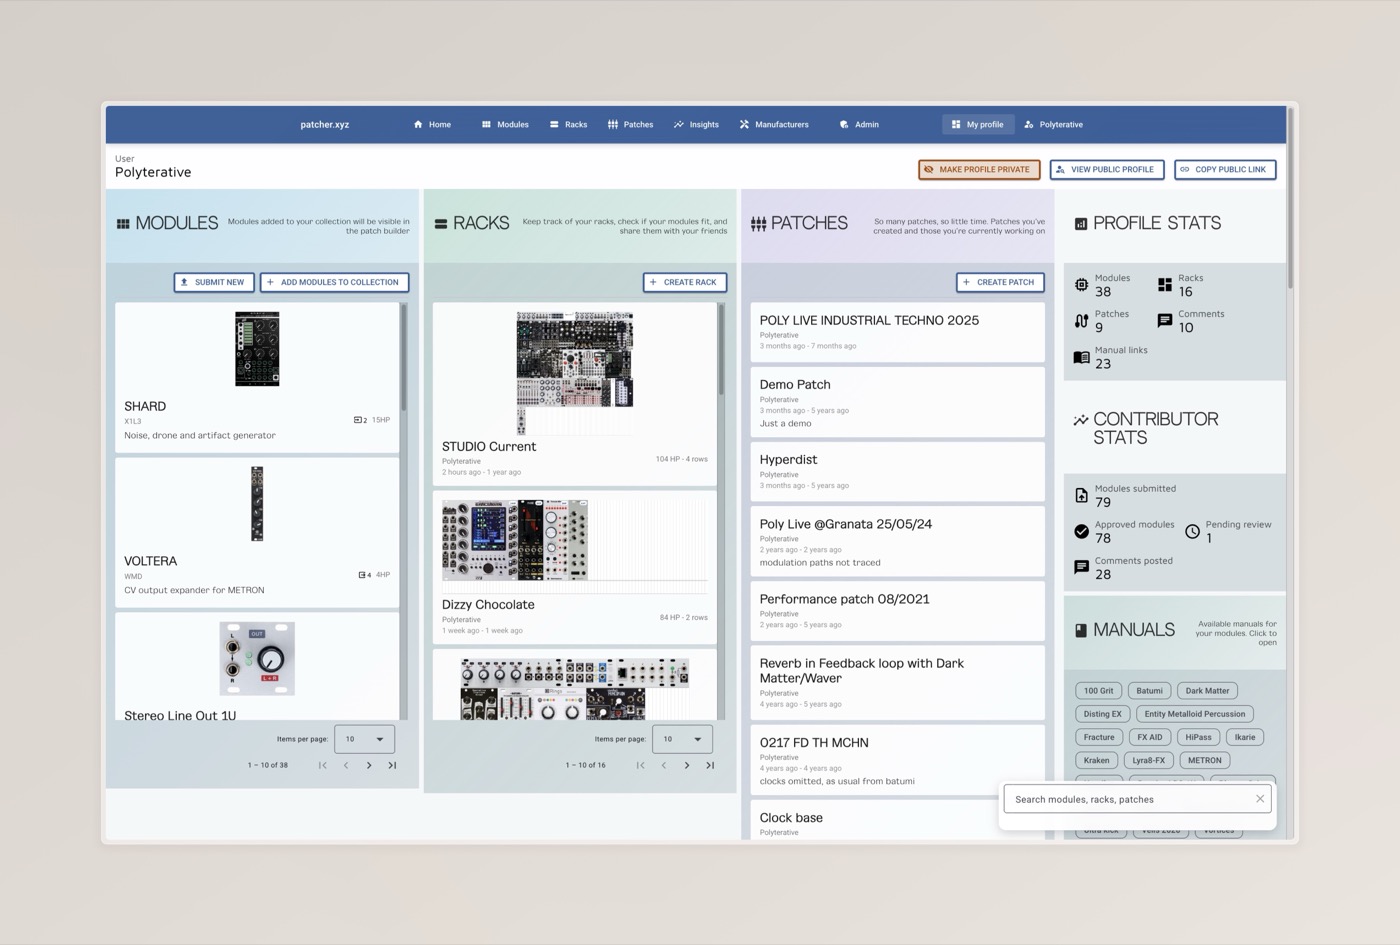1400x945 pixels.
Task: Go to previous page of modules
Action: tap(346, 765)
